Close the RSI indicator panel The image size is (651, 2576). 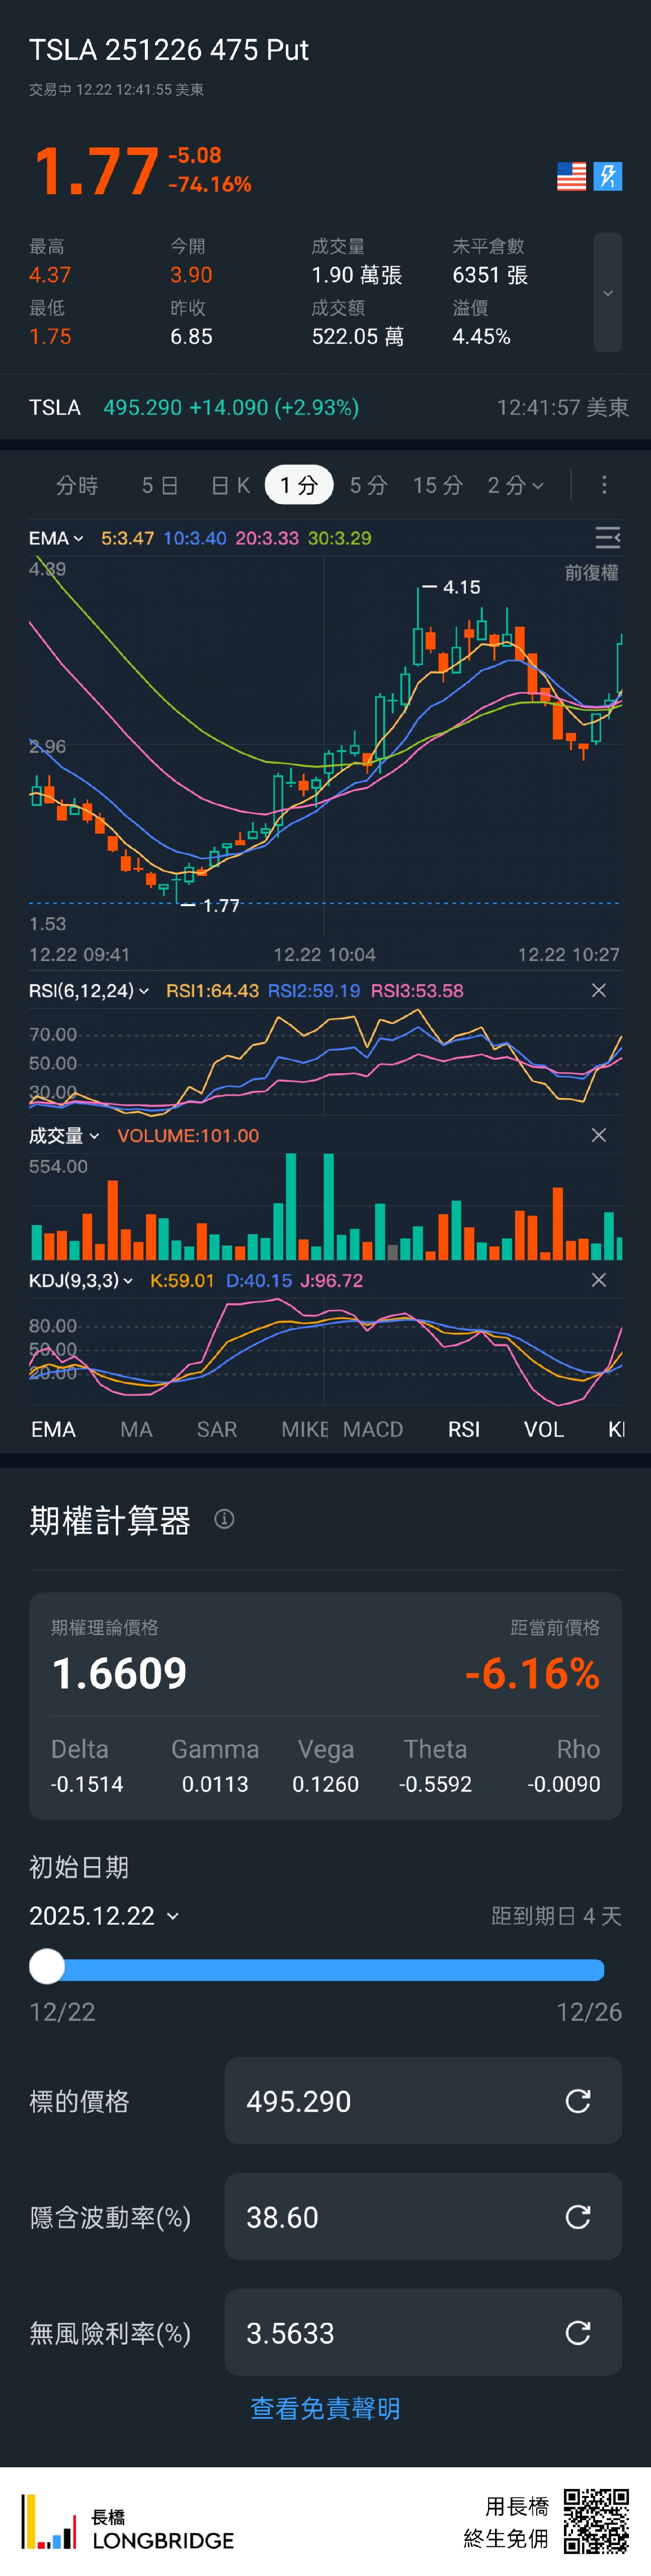pyautogui.click(x=599, y=990)
